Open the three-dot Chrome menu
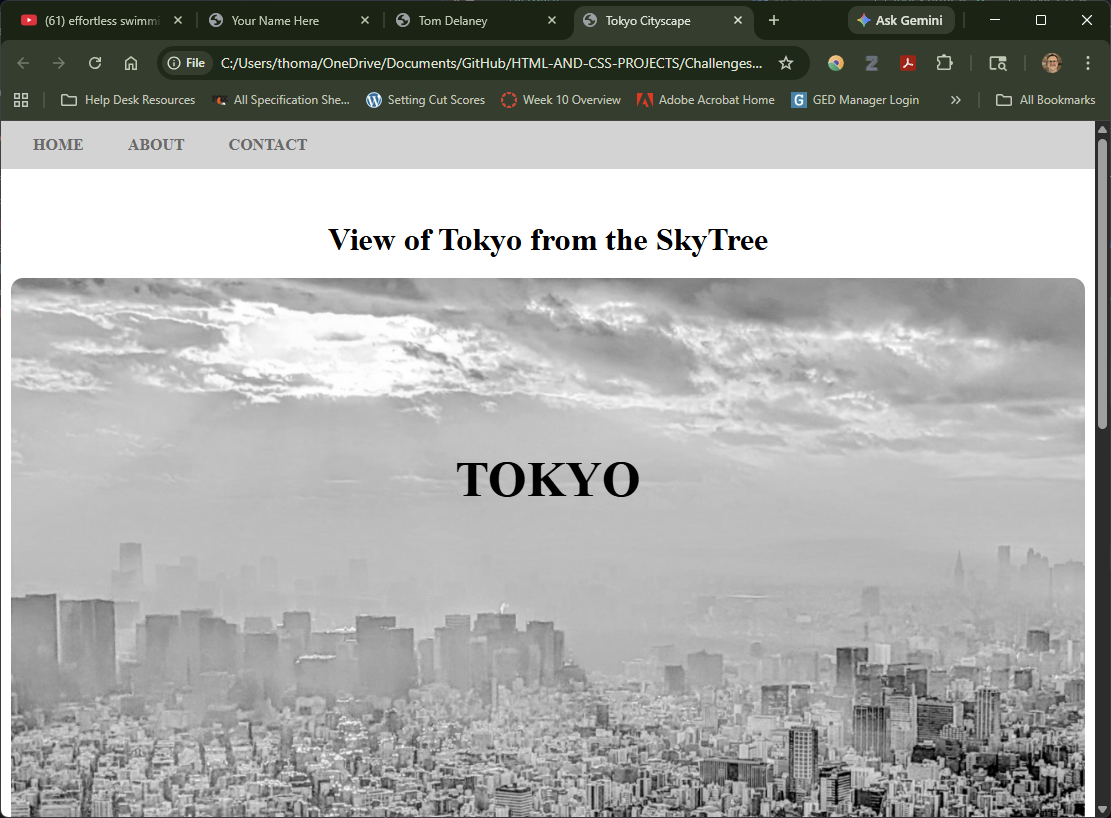 pos(1088,62)
